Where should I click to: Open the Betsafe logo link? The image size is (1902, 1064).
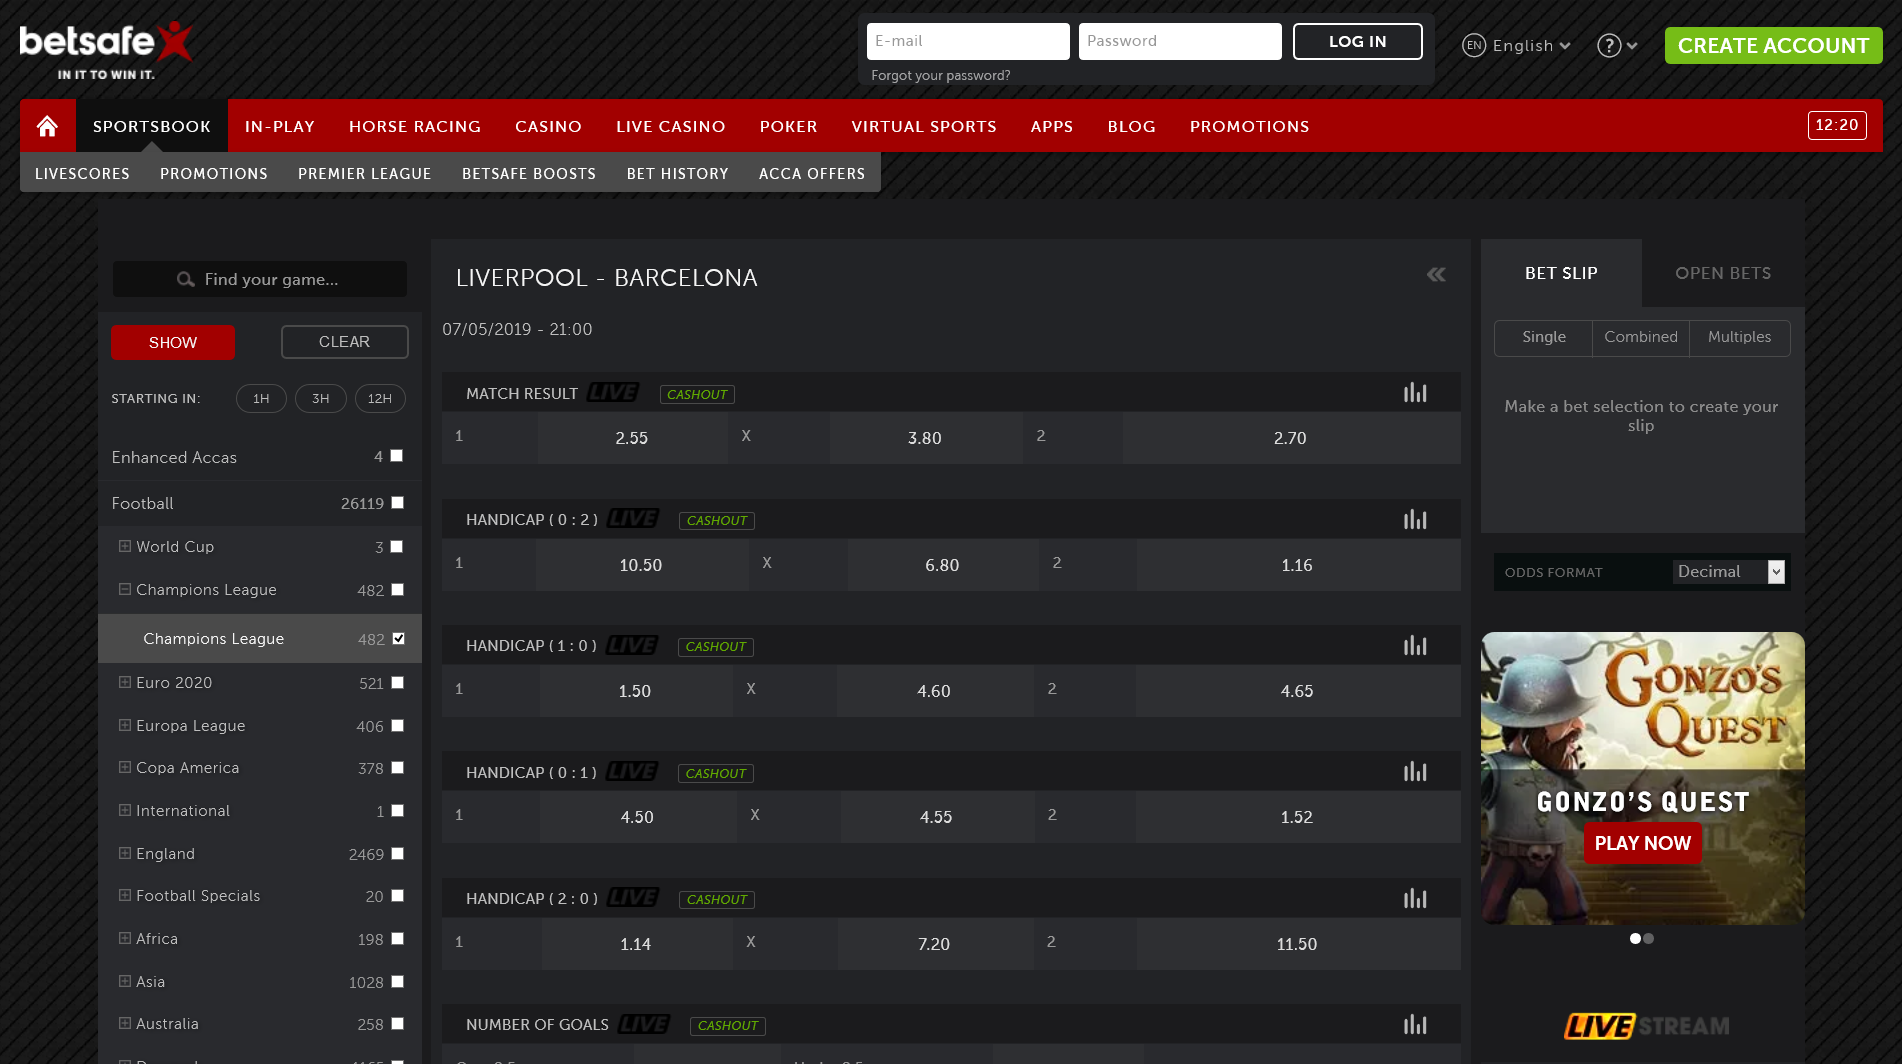point(106,50)
